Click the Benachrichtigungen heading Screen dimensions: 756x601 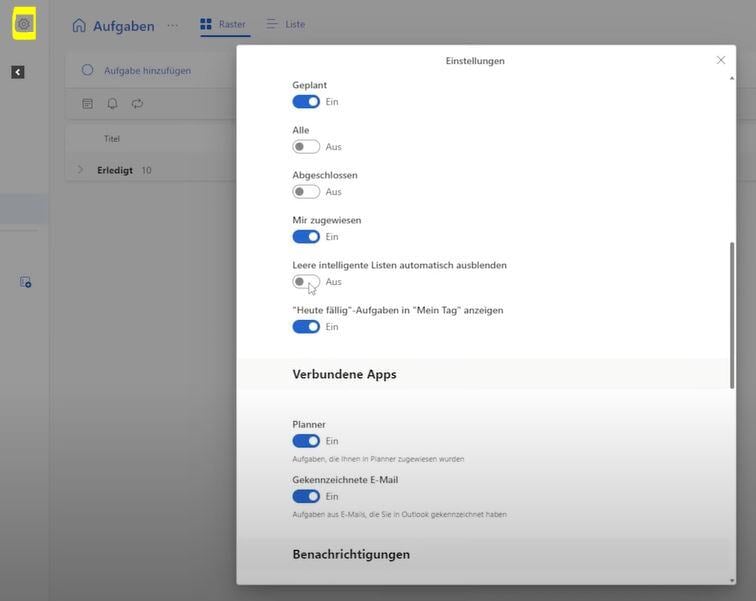(351, 554)
